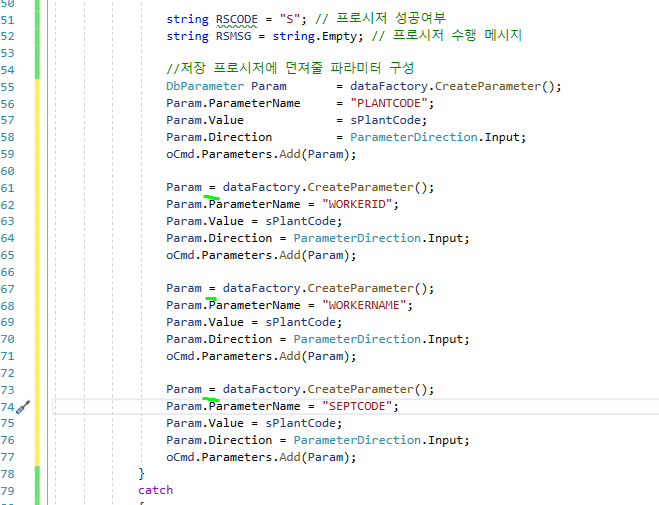Click oCmd.Parameters.Add(Param) on line 59
The height and width of the screenshot is (505, 659).
[258, 154]
